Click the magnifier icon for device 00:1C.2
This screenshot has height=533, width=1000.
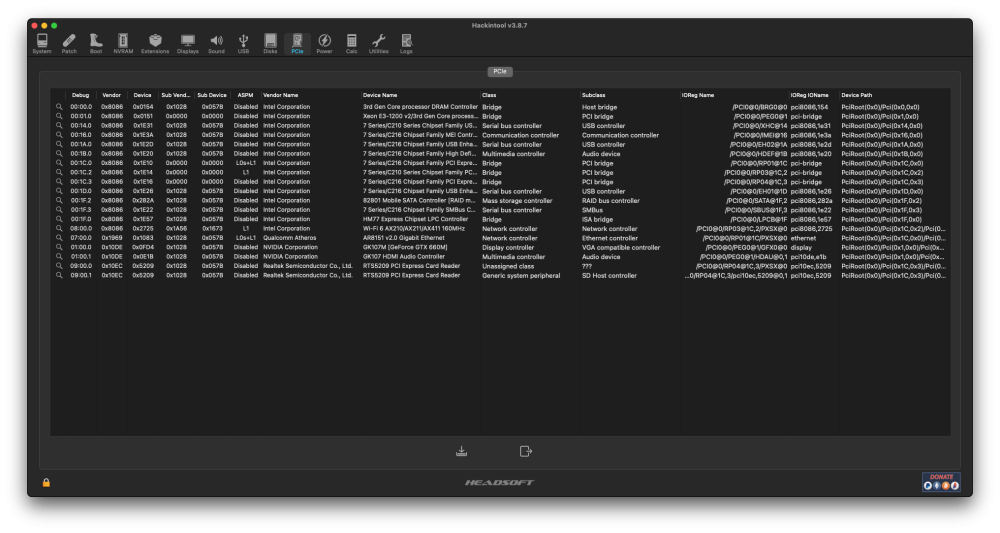pos(59,172)
